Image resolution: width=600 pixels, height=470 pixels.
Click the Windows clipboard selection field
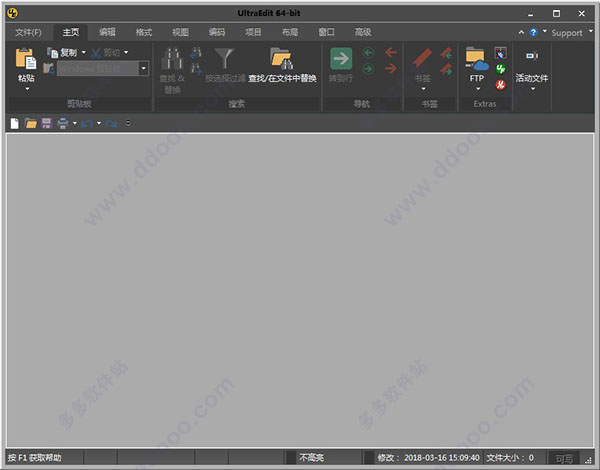(x=98, y=69)
